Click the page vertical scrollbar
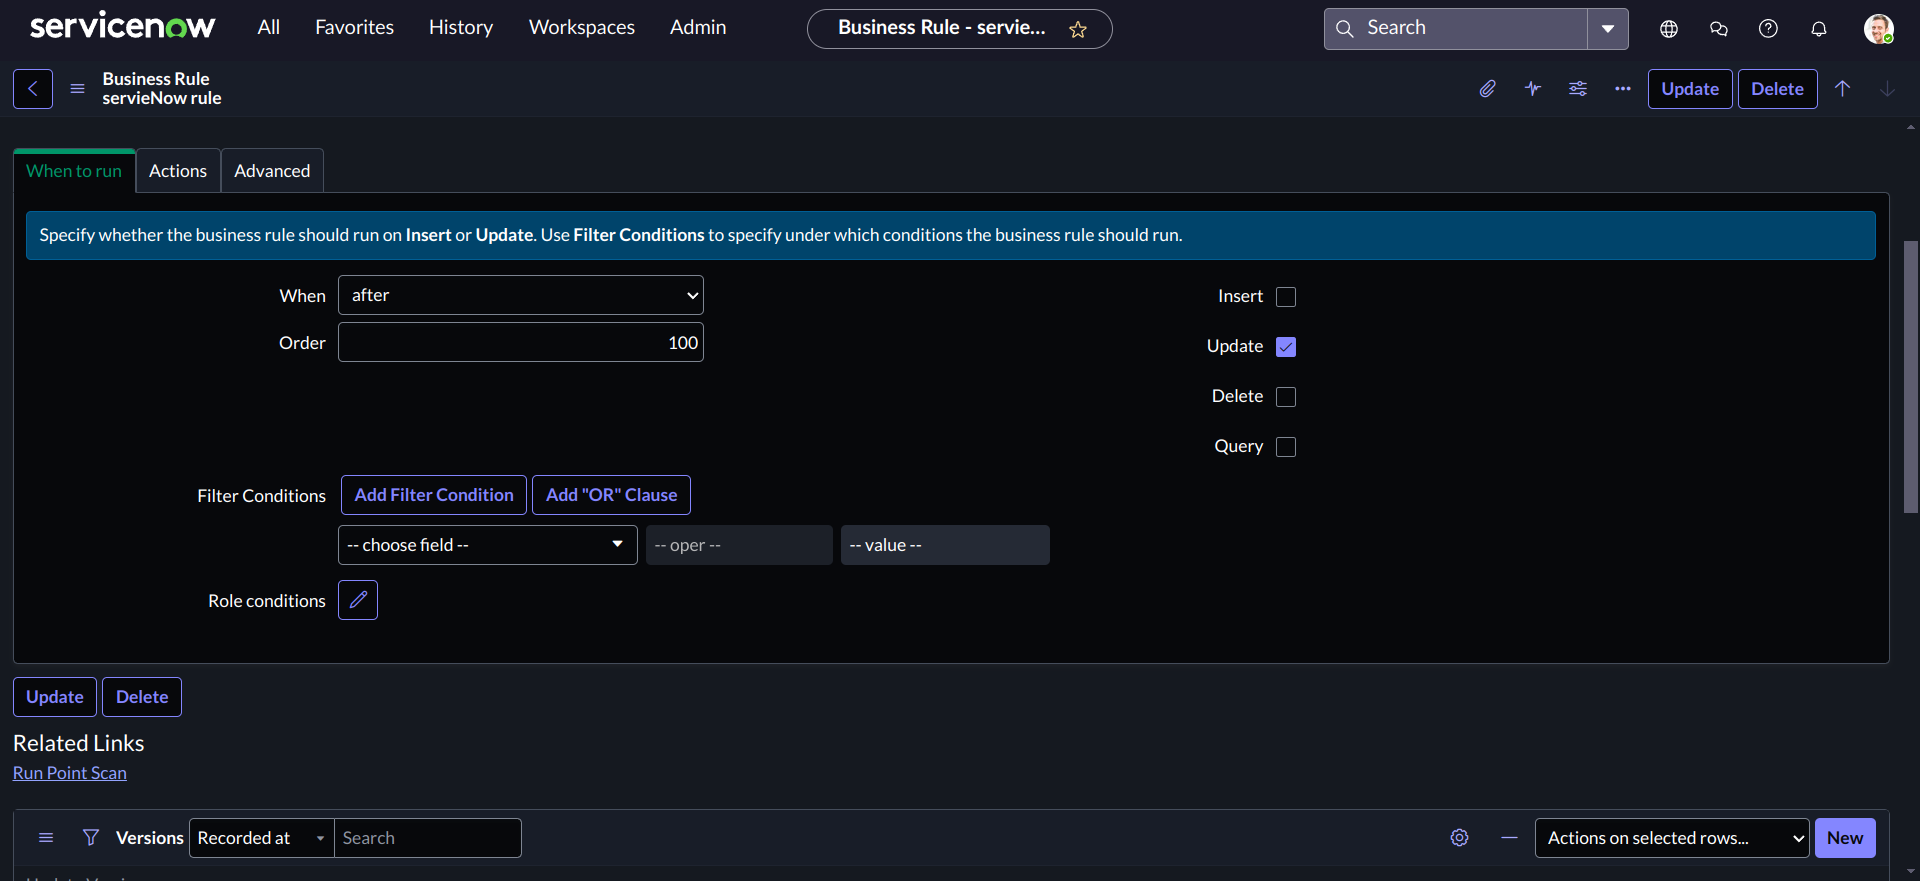 (x=1911, y=377)
